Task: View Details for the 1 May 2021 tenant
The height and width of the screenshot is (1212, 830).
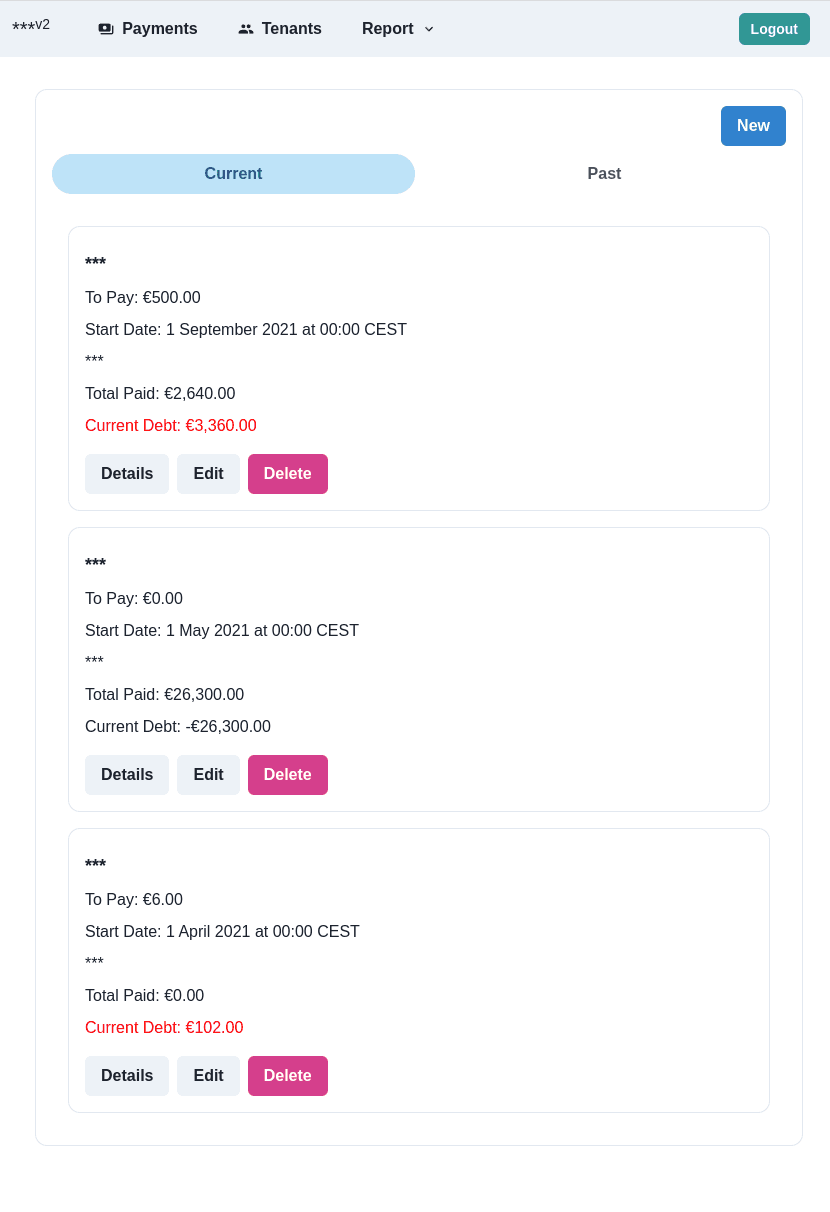Action: 127,775
